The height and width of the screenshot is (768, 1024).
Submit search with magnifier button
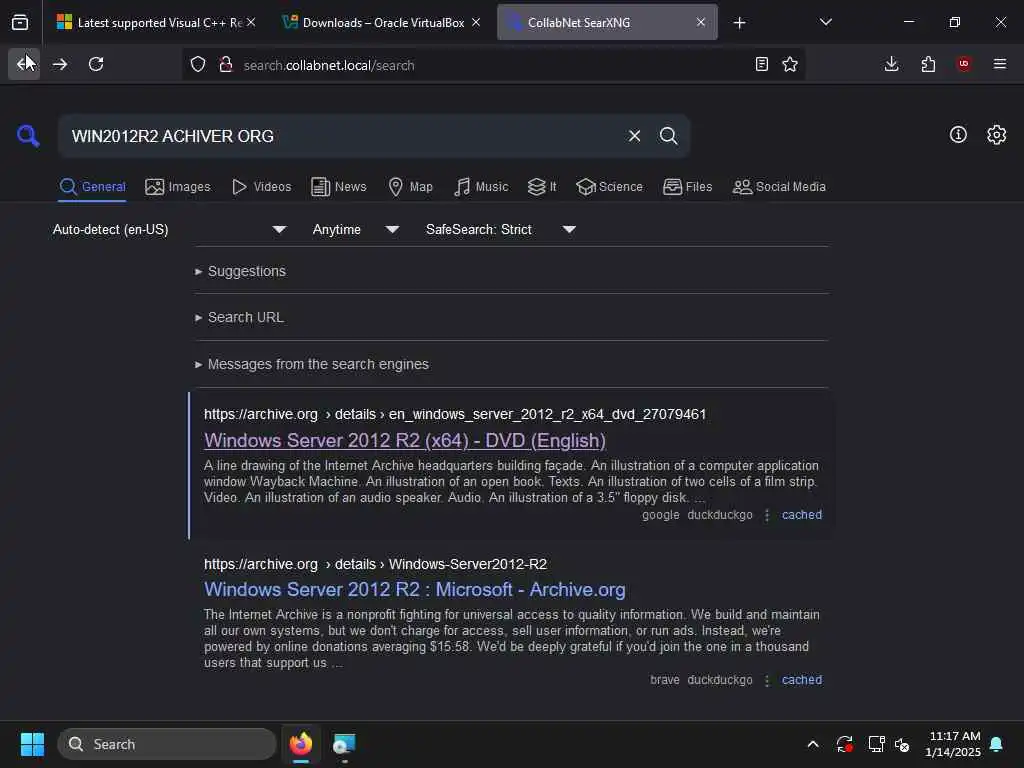669,136
